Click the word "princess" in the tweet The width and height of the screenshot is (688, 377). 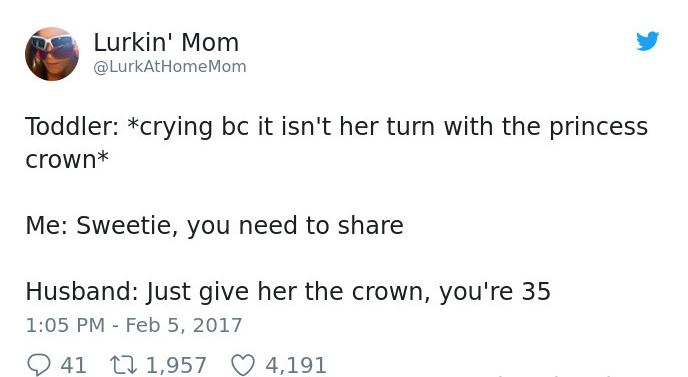coord(598,127)
